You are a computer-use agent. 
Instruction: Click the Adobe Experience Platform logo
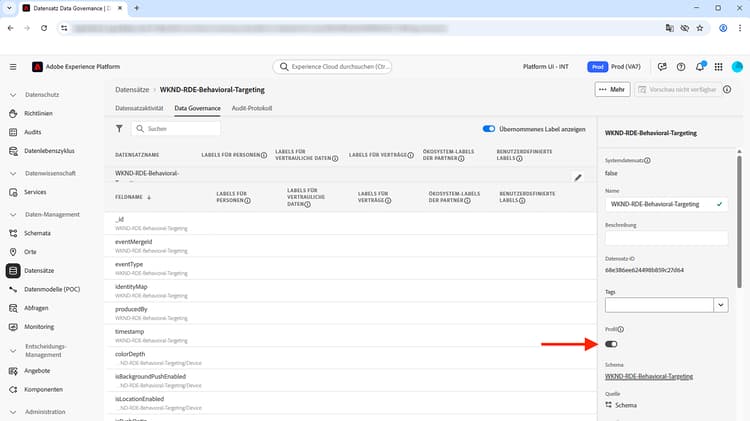tap(37, 66)
